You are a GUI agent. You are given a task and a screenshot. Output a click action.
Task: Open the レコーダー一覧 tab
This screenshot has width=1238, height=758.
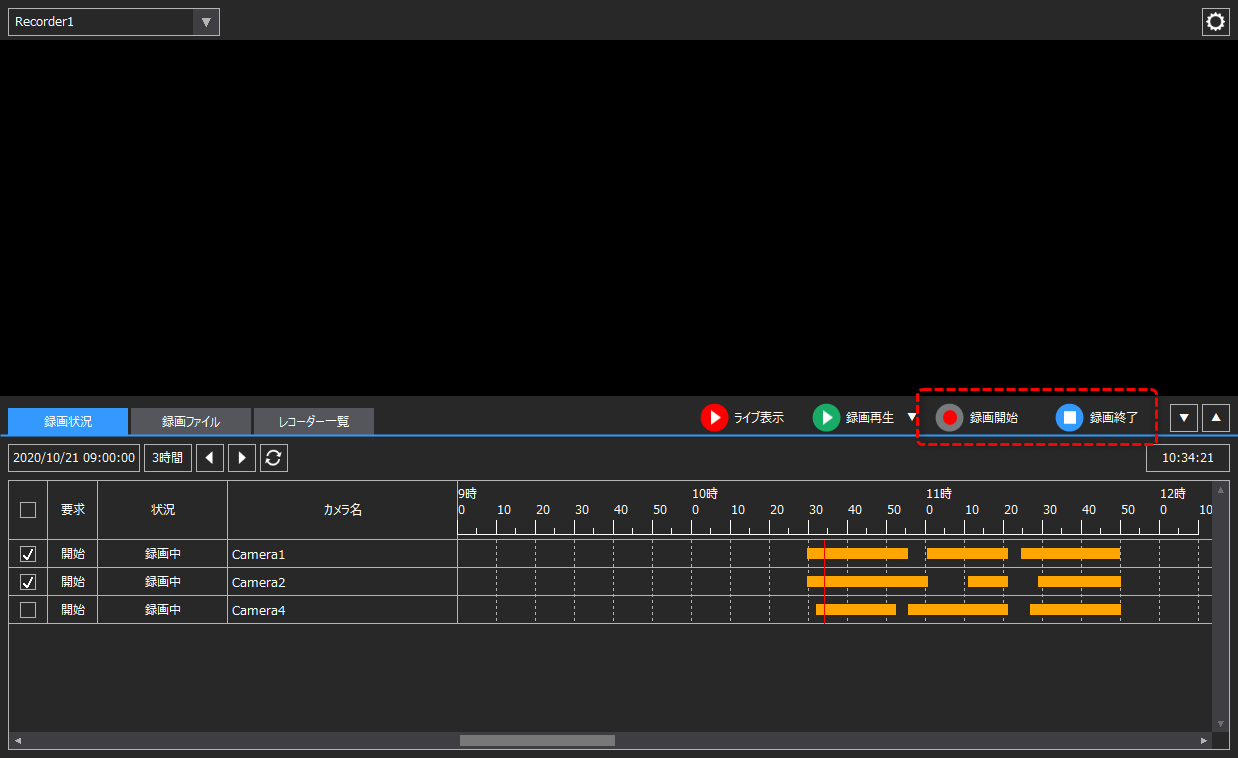(313, 421)
